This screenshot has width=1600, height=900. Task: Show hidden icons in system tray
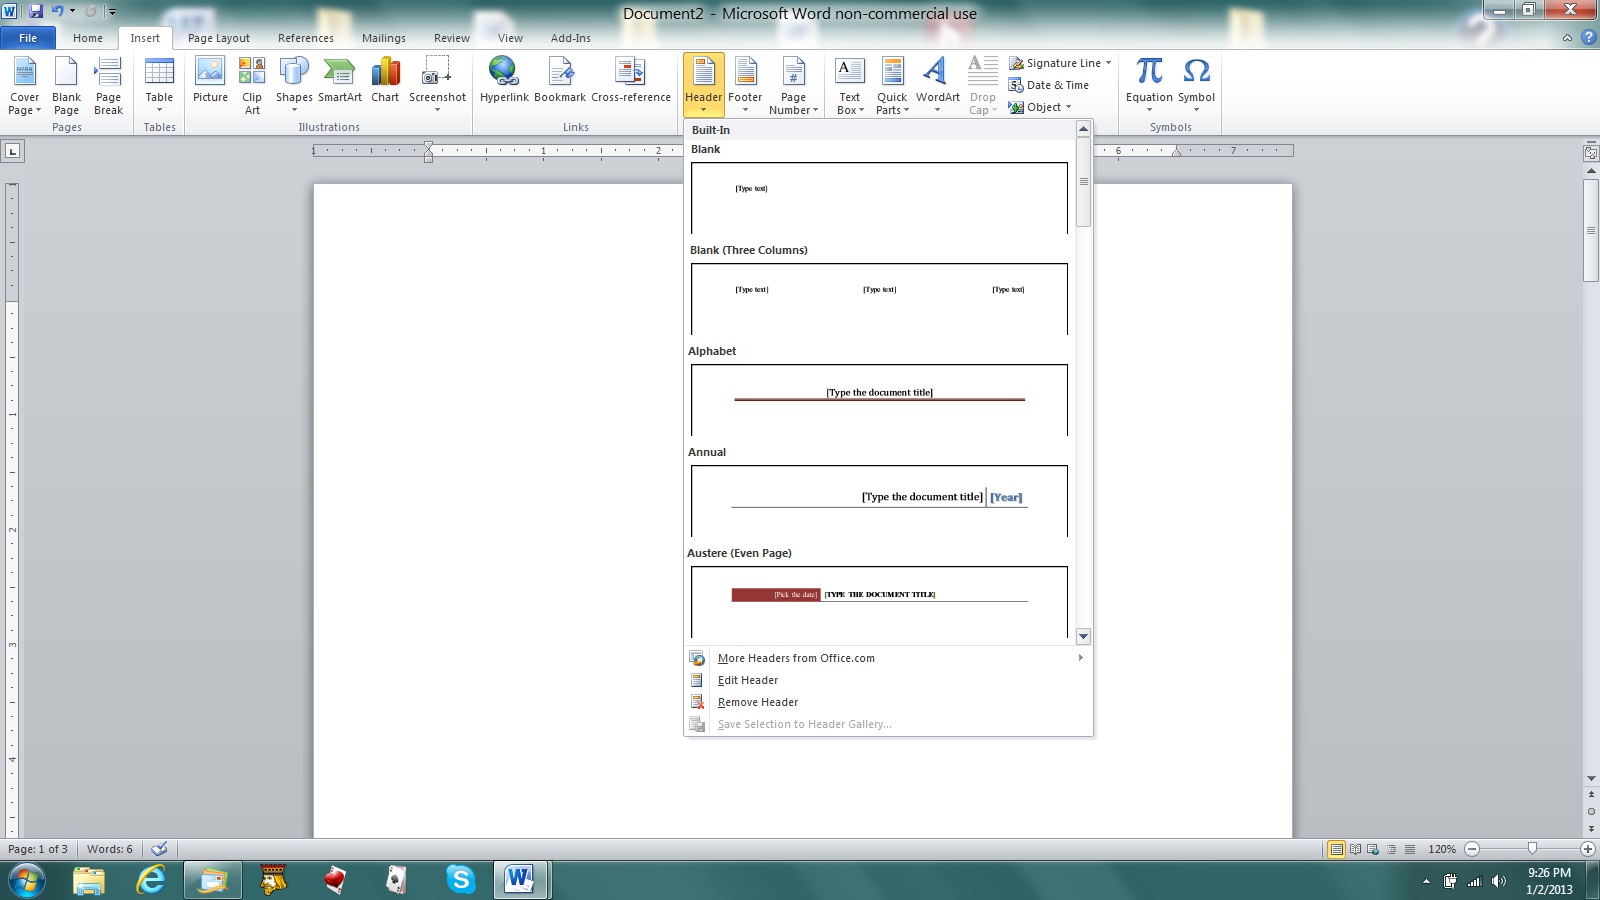click(x=1426, y=881)
